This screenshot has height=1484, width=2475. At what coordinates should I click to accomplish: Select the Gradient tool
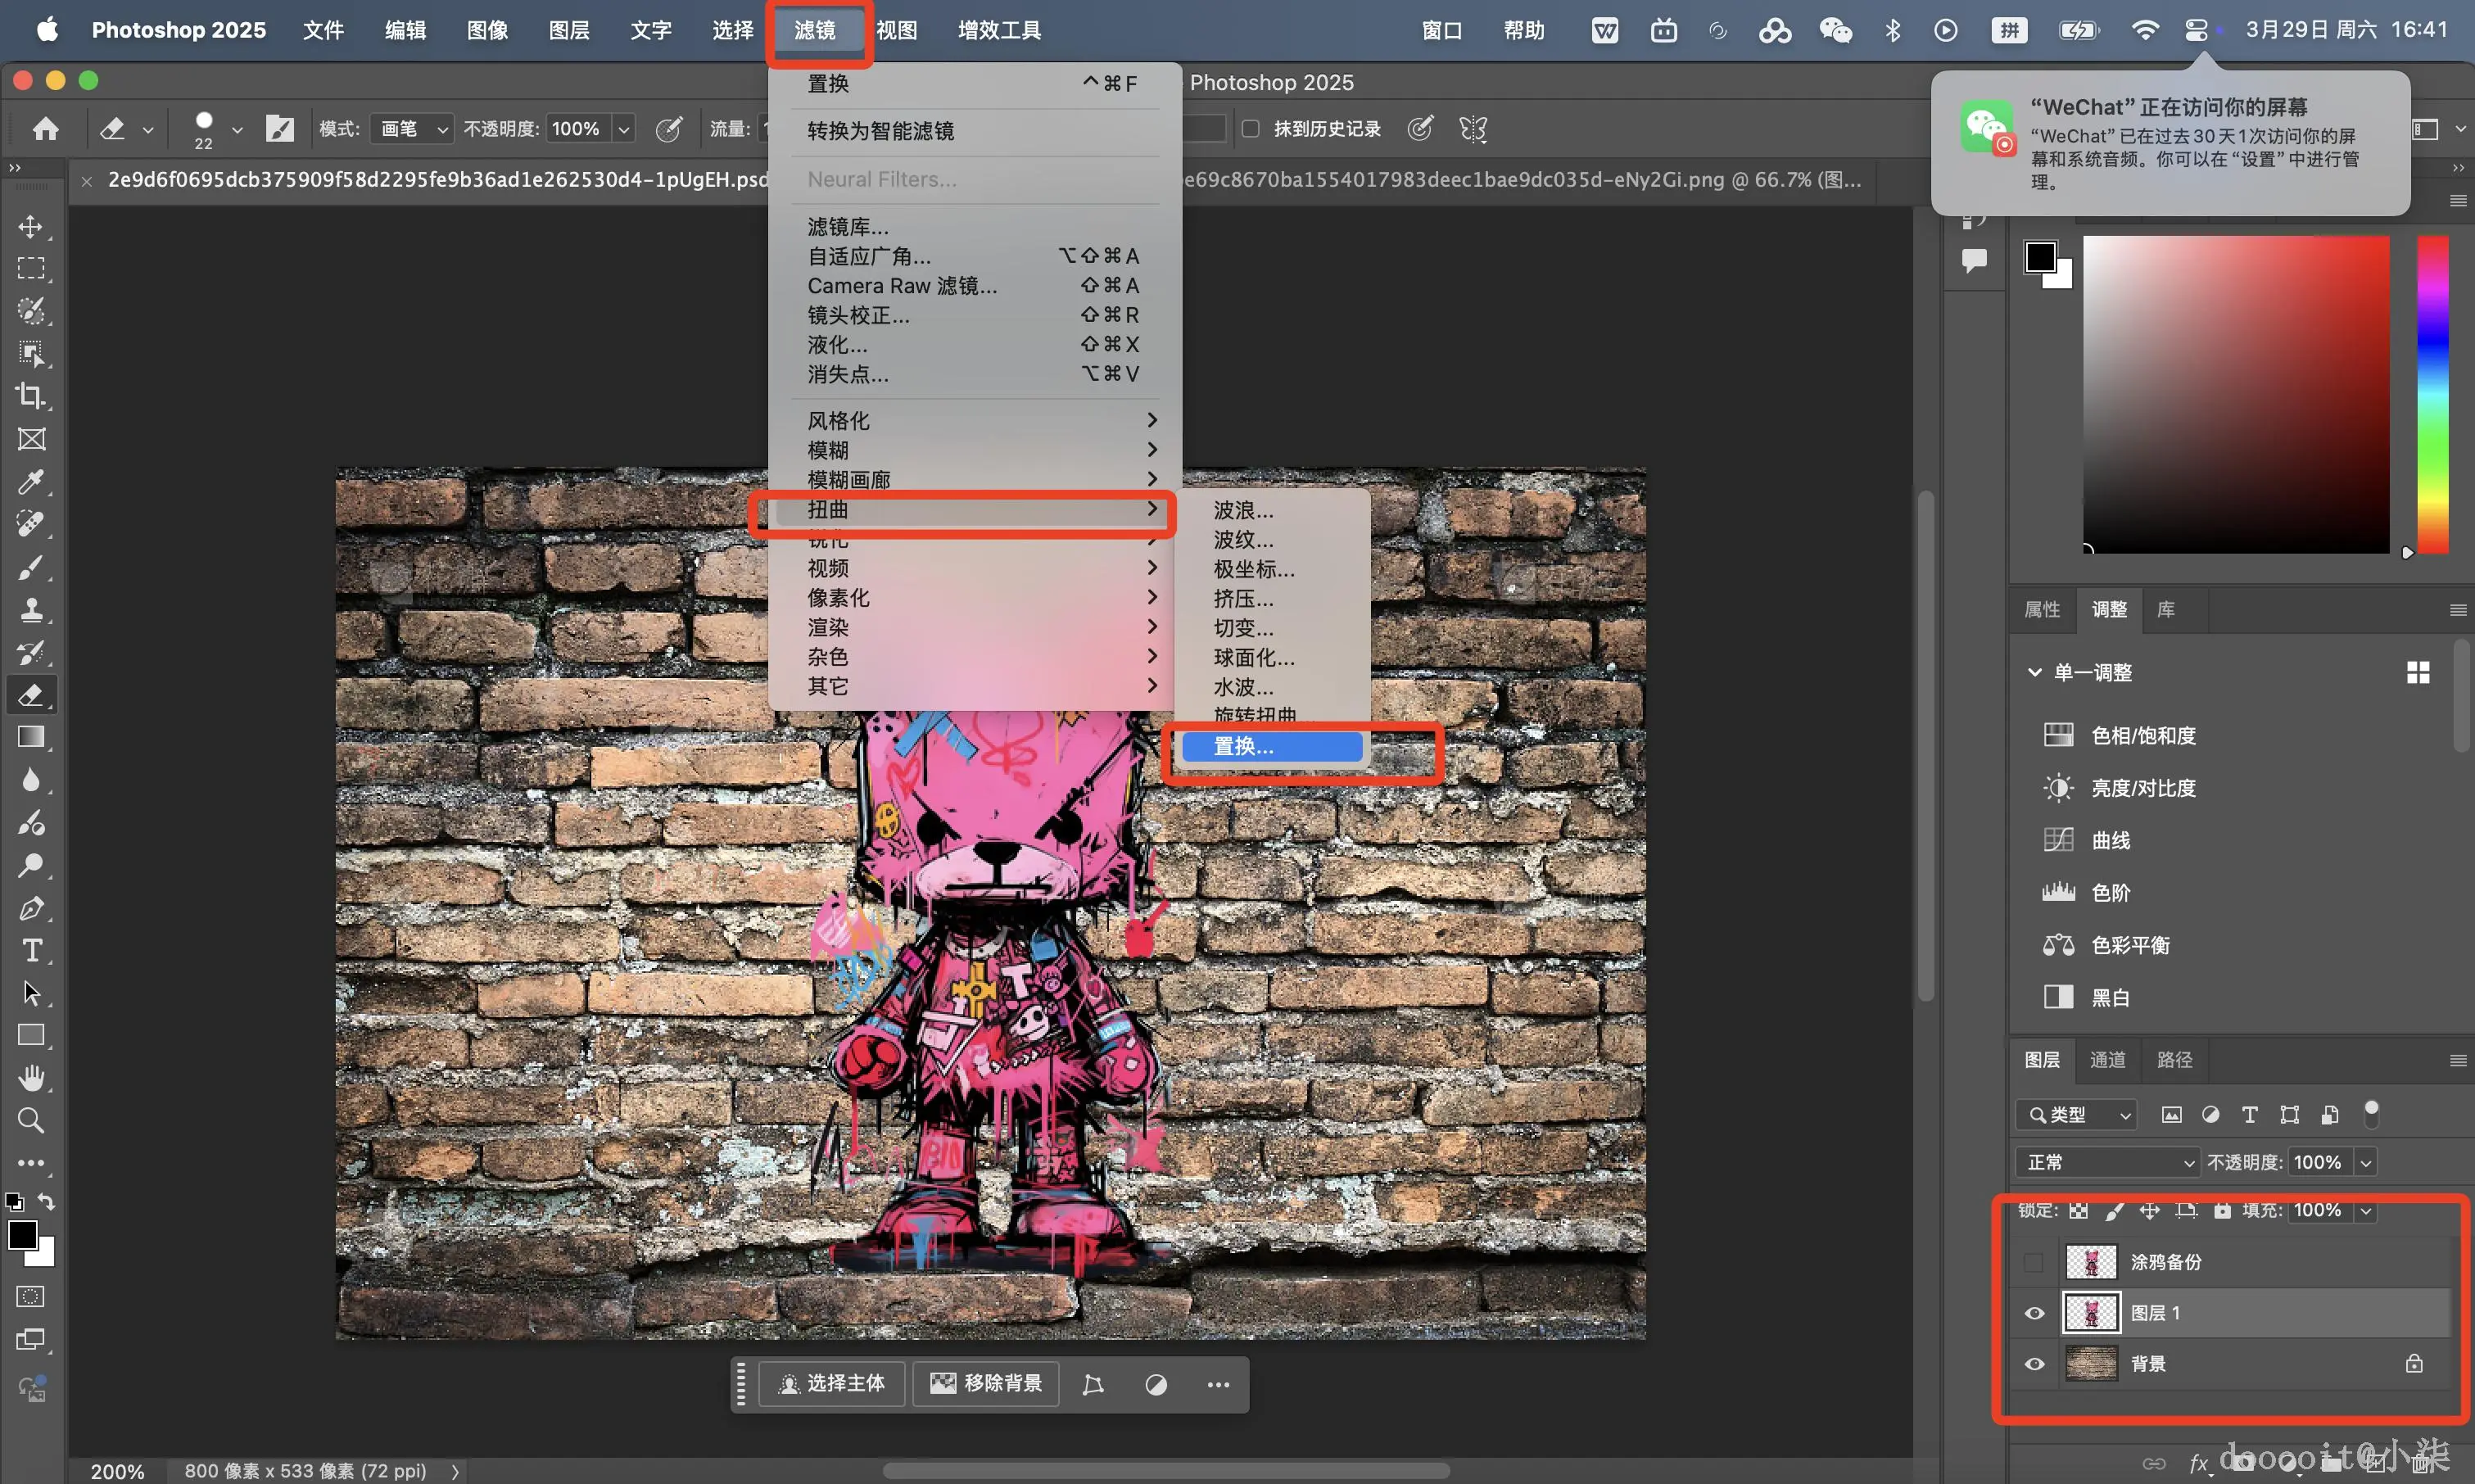31,737
